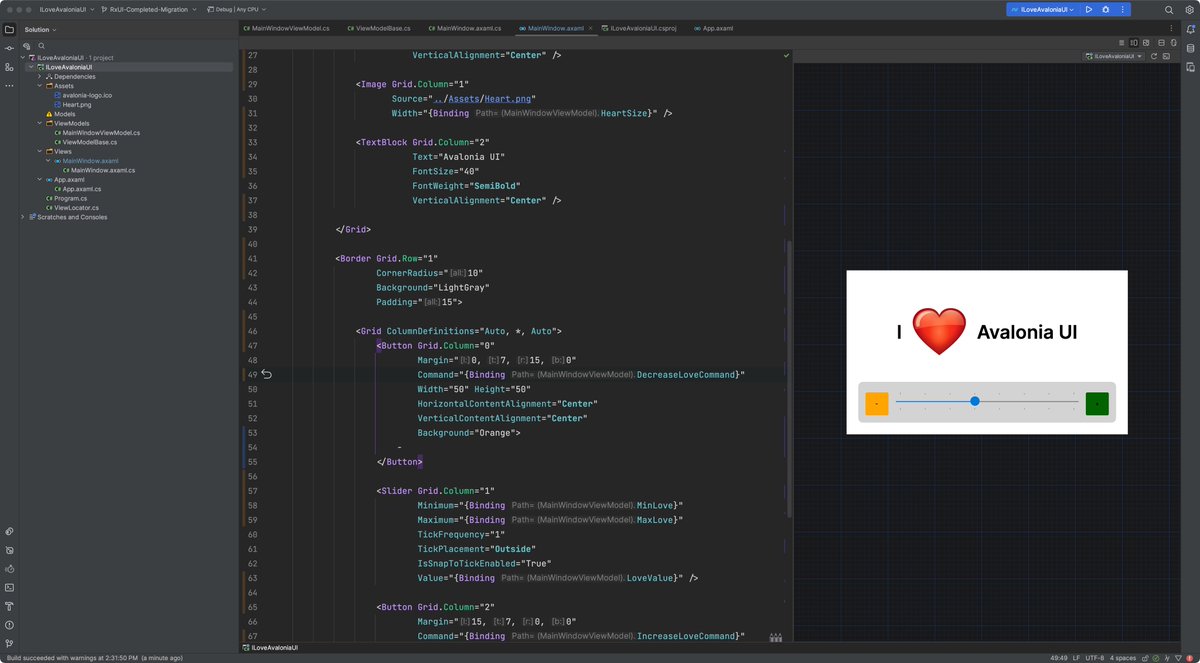1200x663 pixels.
Task: Switch to editor and preview split mode
Action: coord(1134,43)
